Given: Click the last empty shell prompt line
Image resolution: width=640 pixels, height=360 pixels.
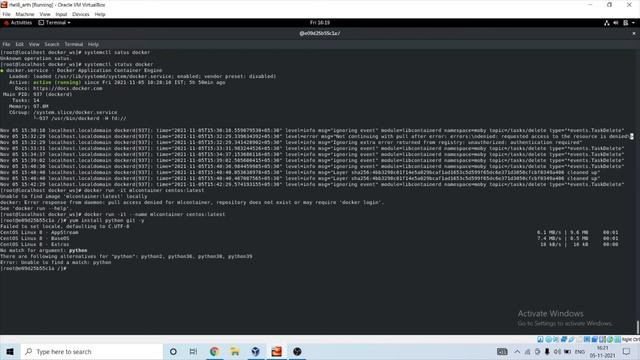Looking at the screenshot, I should 33,269.
